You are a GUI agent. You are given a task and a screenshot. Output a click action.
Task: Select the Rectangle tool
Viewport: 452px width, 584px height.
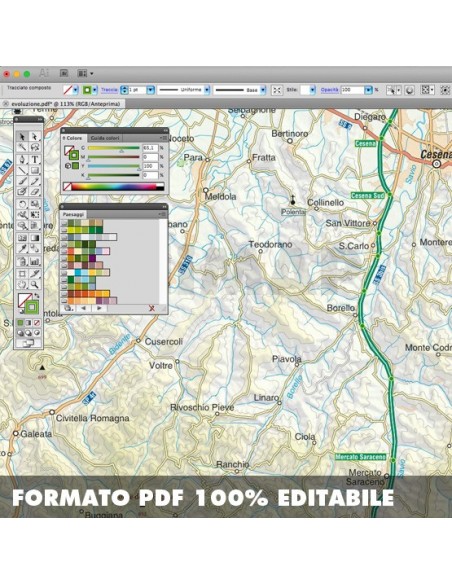pyautogui.click(x=34, y=170)
